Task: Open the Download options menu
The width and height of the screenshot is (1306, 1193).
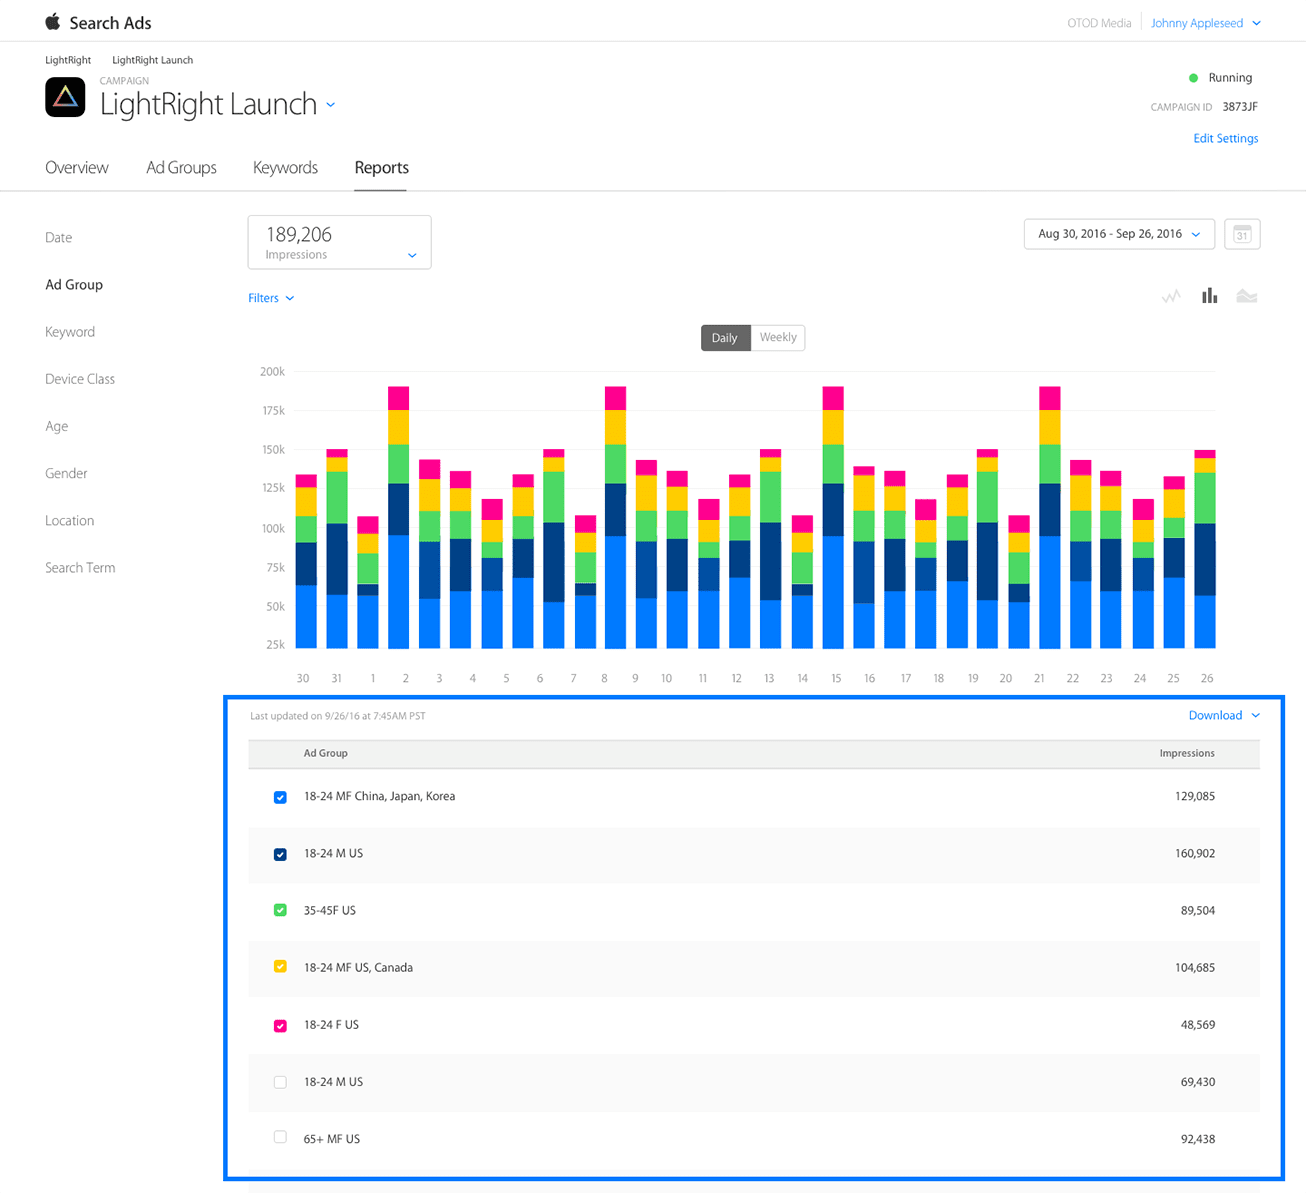Action: click(x=1223, y=715)
